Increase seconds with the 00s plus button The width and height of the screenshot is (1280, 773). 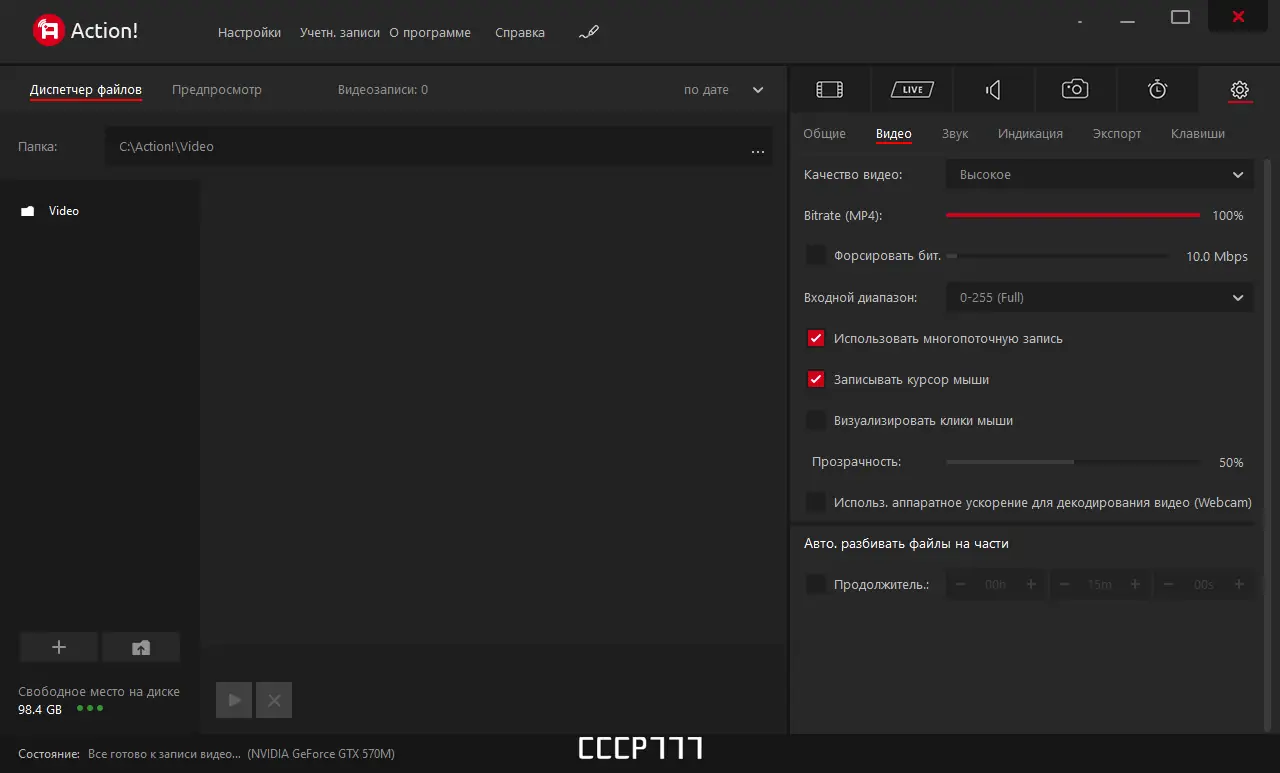pos(1239,584)
